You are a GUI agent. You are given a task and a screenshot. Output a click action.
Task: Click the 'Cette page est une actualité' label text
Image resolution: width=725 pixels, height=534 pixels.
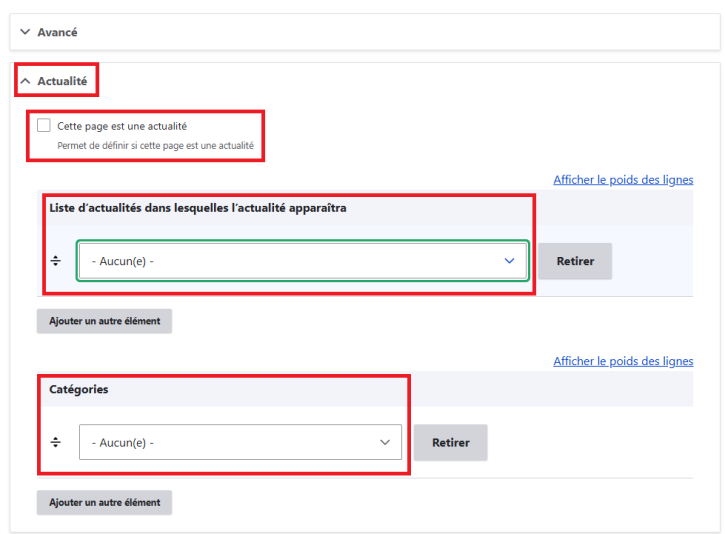122,126
